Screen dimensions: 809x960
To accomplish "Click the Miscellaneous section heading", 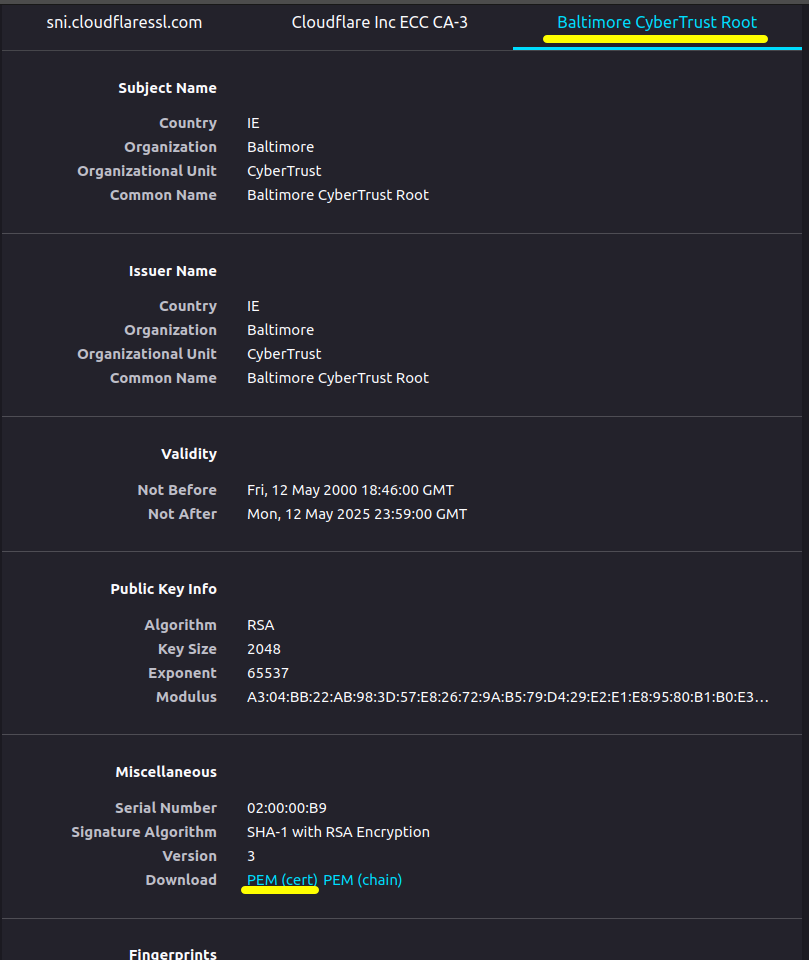I will tap(165, 772).
